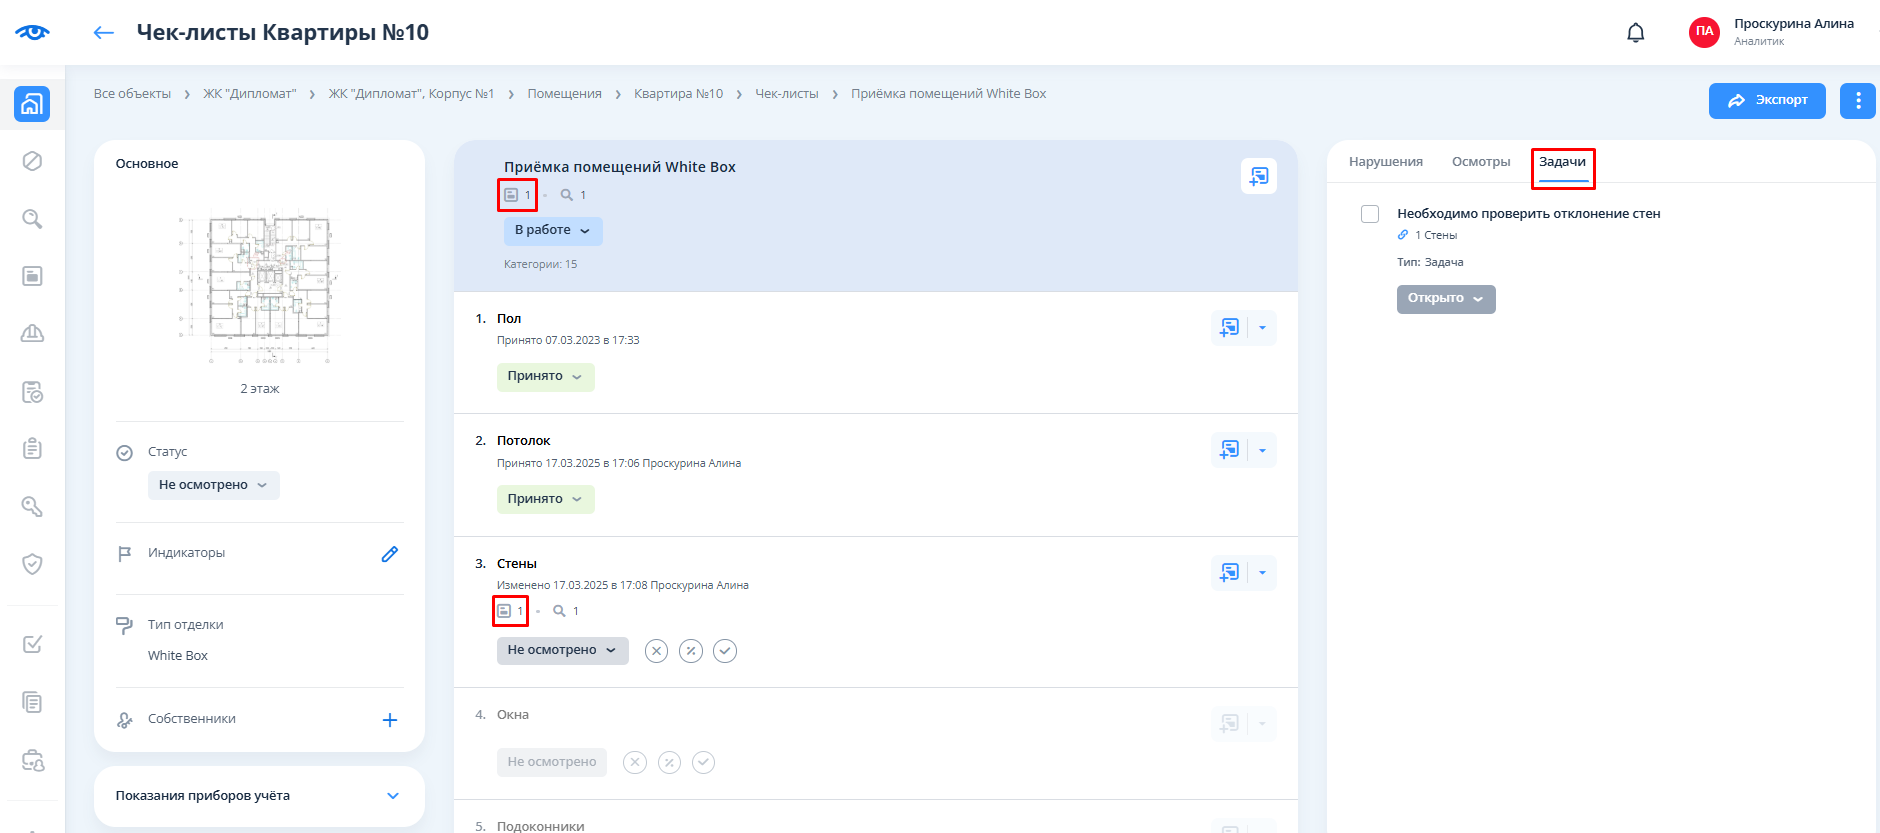The width and height of the screenshot is (1880, 833).
Task: Open the 'Открыто' task status dropdown
Action: coord(1445,299)
